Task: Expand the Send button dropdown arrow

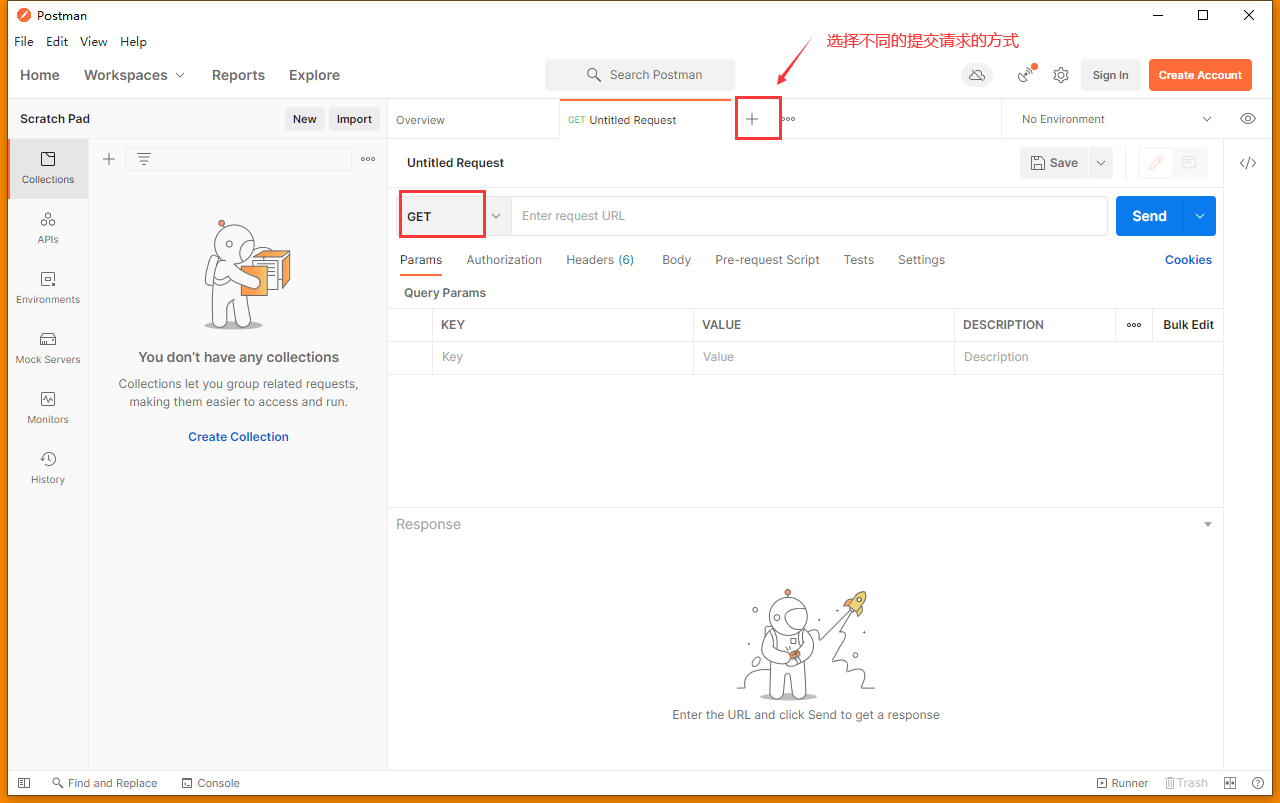Action: pyautogui.click(x=1200, y=216)
